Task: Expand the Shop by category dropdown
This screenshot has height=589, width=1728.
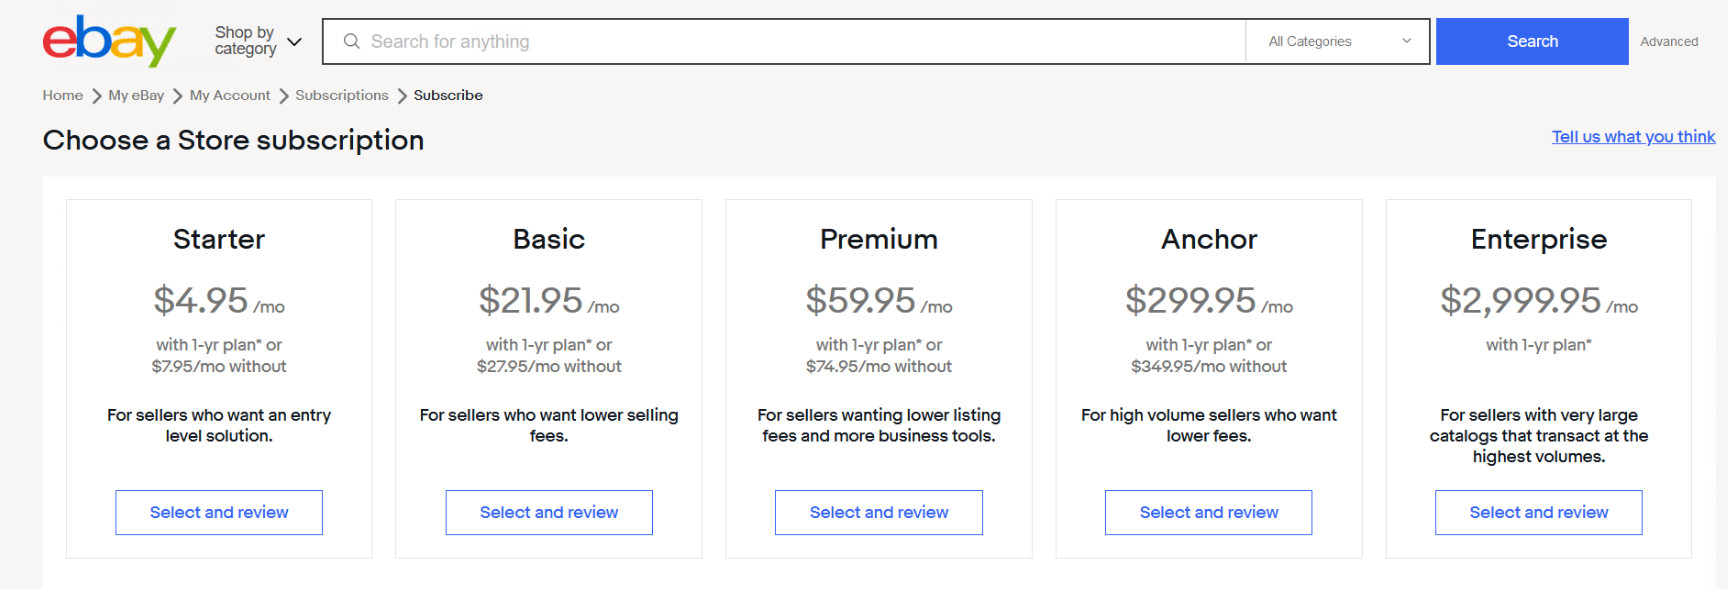Action: 244,41
